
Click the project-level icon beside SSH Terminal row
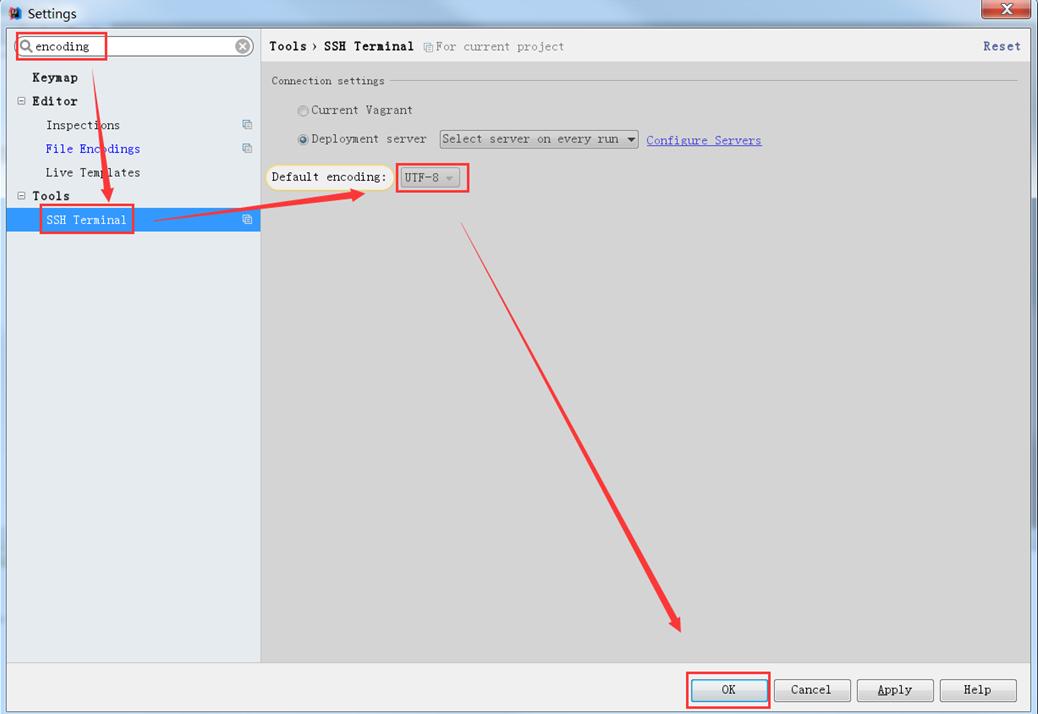click(x=247, y=219)
